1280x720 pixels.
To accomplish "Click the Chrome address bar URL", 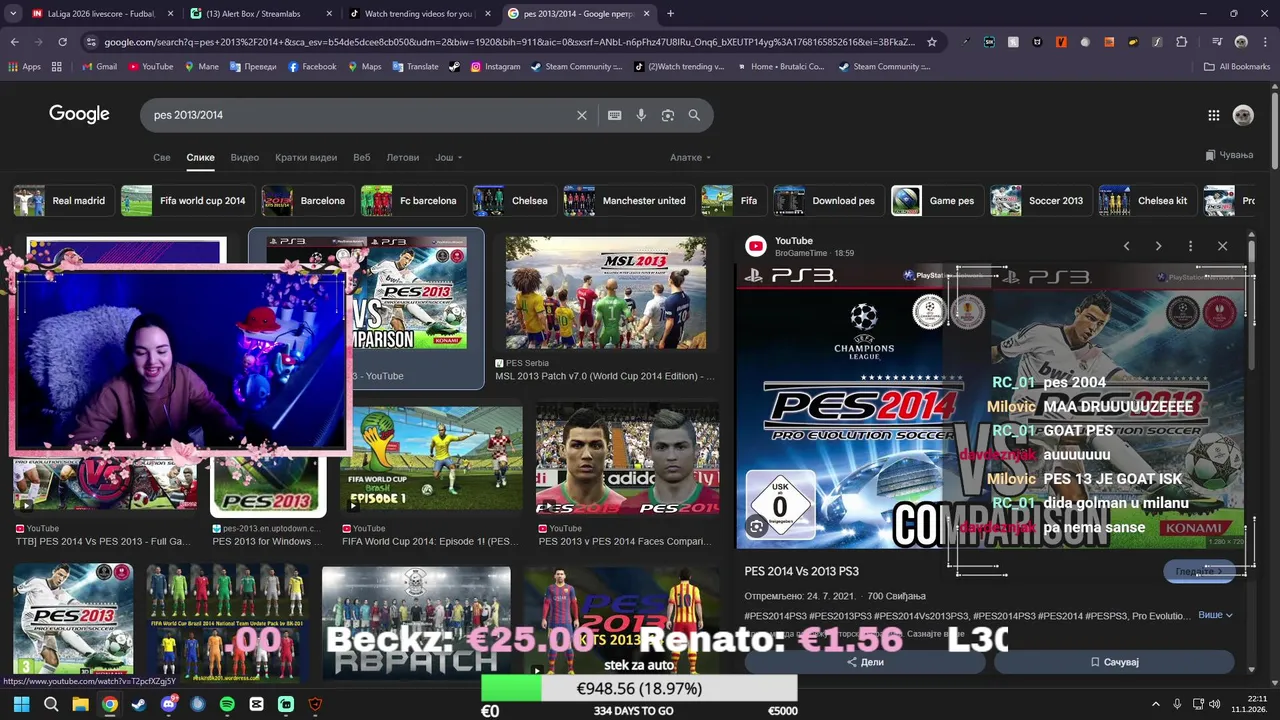I will tap(508, 42).
